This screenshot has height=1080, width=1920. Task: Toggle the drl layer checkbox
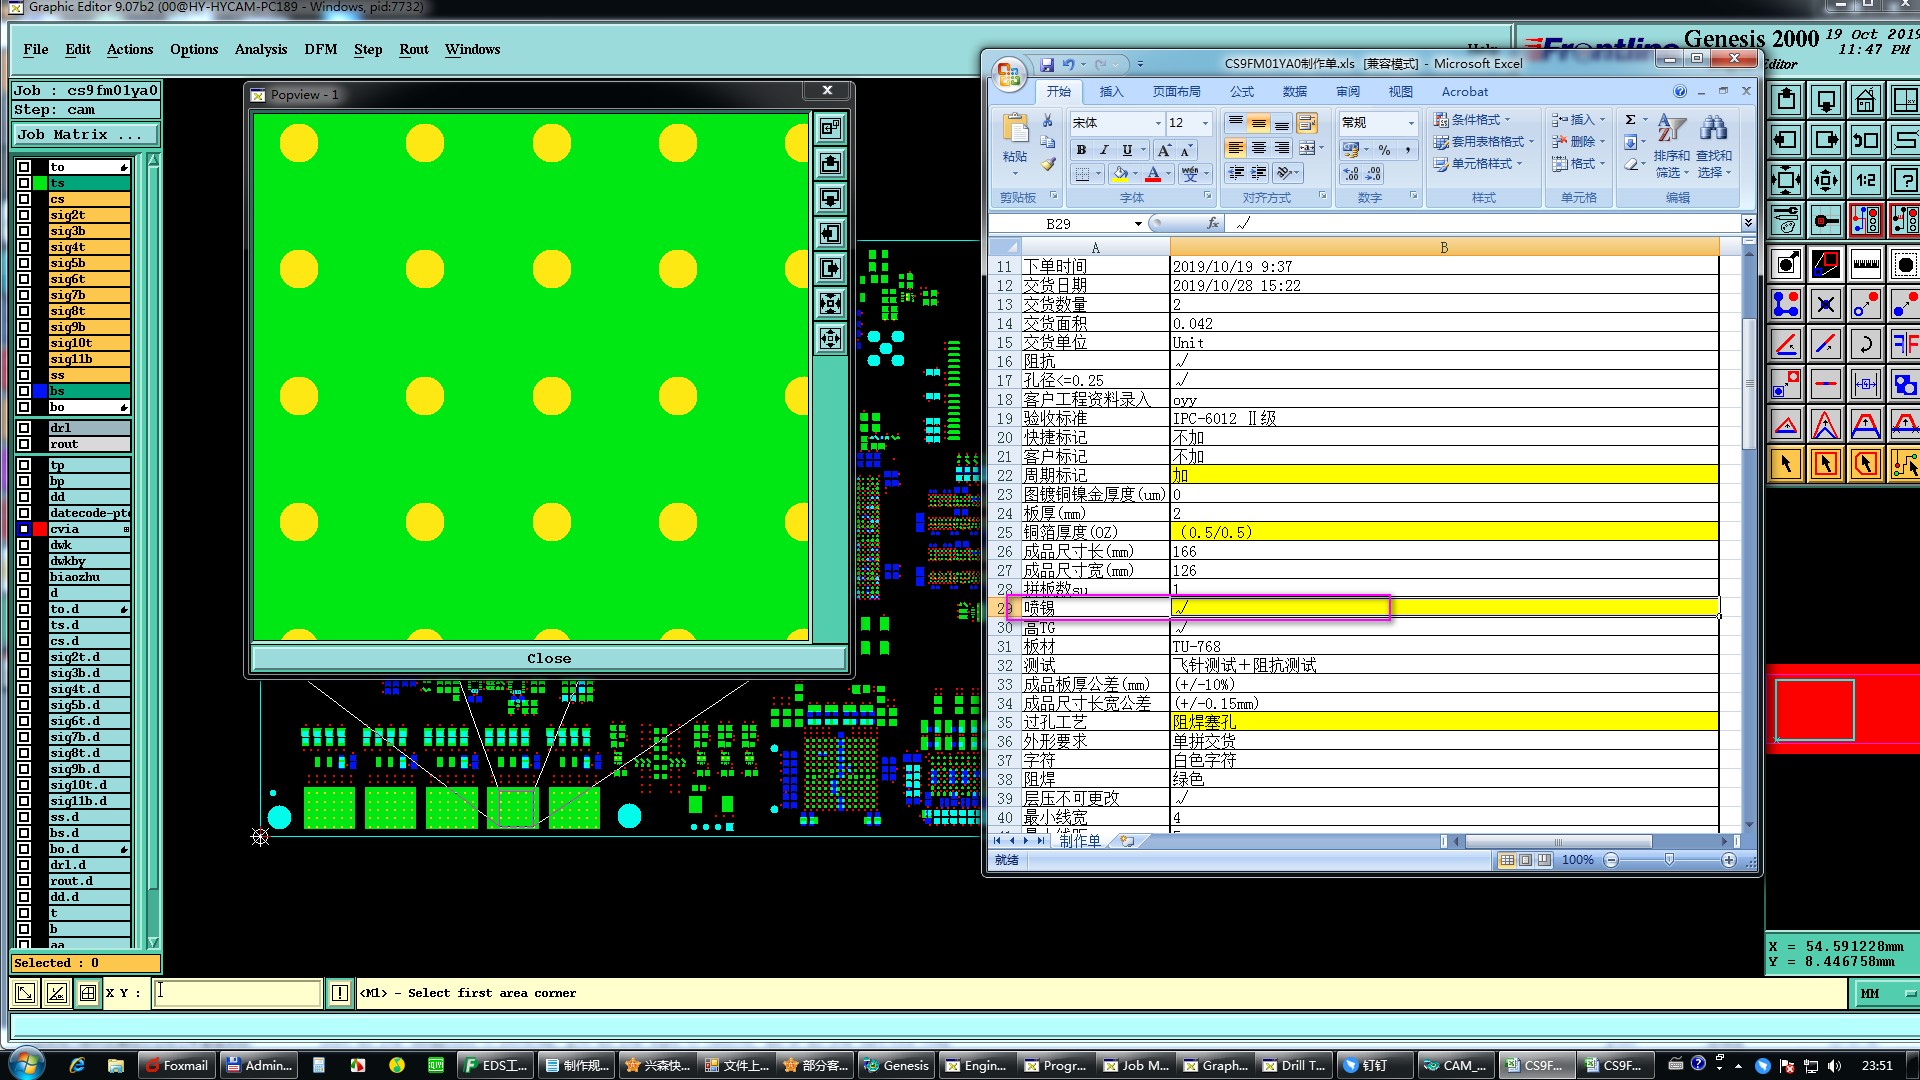[24, 428]
